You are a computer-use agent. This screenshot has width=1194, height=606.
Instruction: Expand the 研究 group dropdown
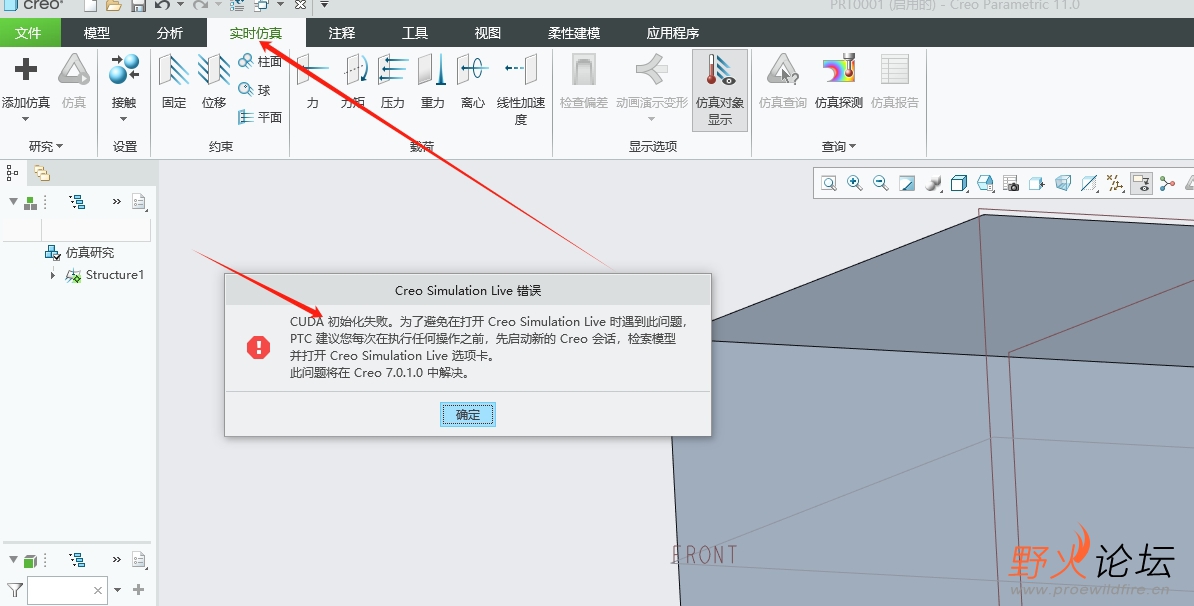coord(46,146)
